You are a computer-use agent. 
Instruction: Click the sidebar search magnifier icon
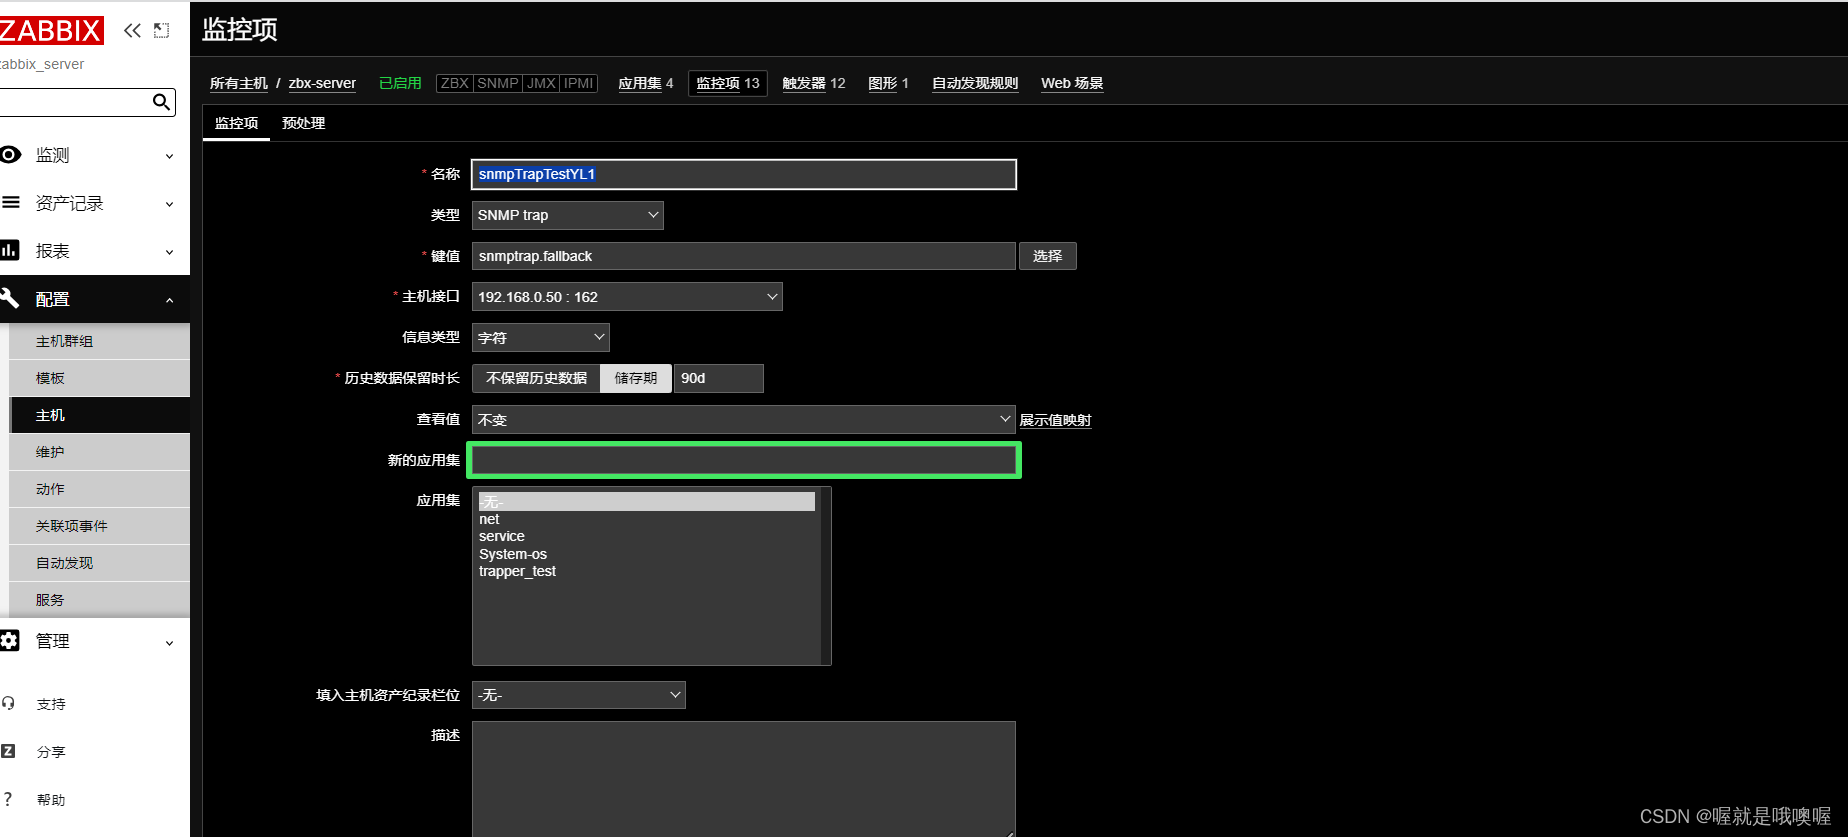point(161,102)
